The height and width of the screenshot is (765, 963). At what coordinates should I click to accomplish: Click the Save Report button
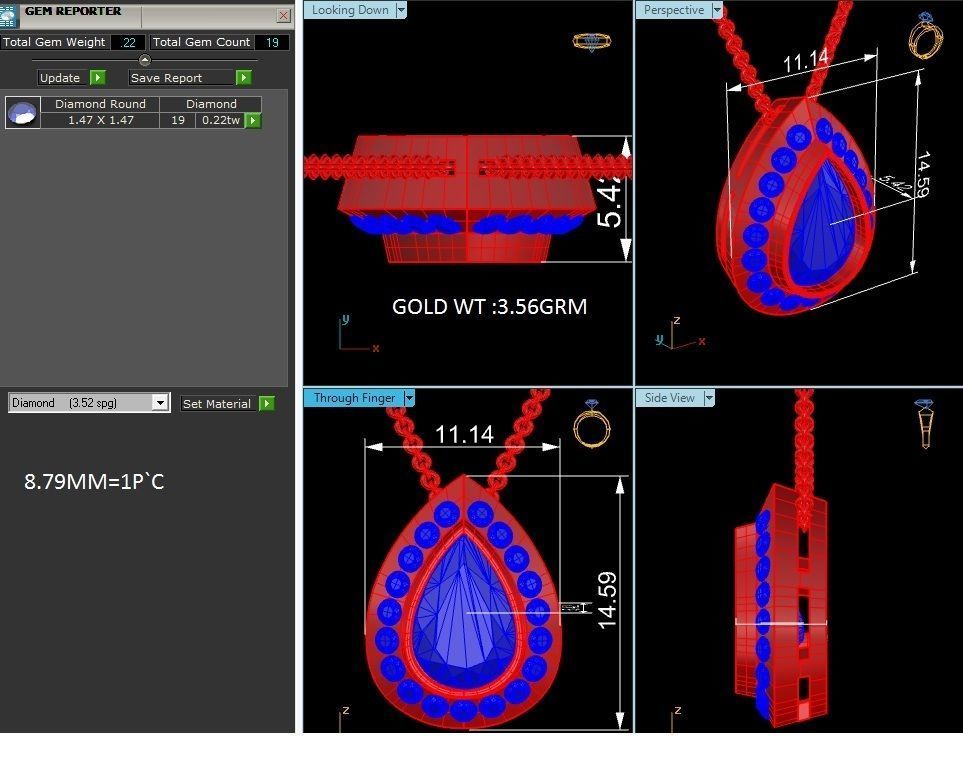(x=182, y=77)
